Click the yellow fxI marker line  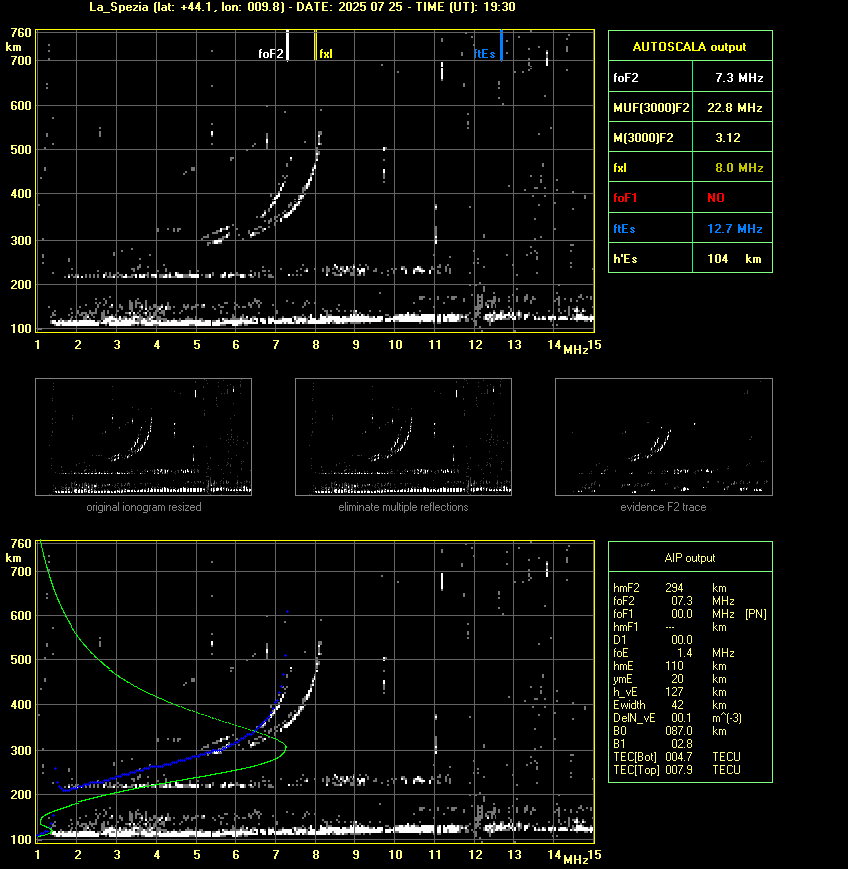coord(315,45)
